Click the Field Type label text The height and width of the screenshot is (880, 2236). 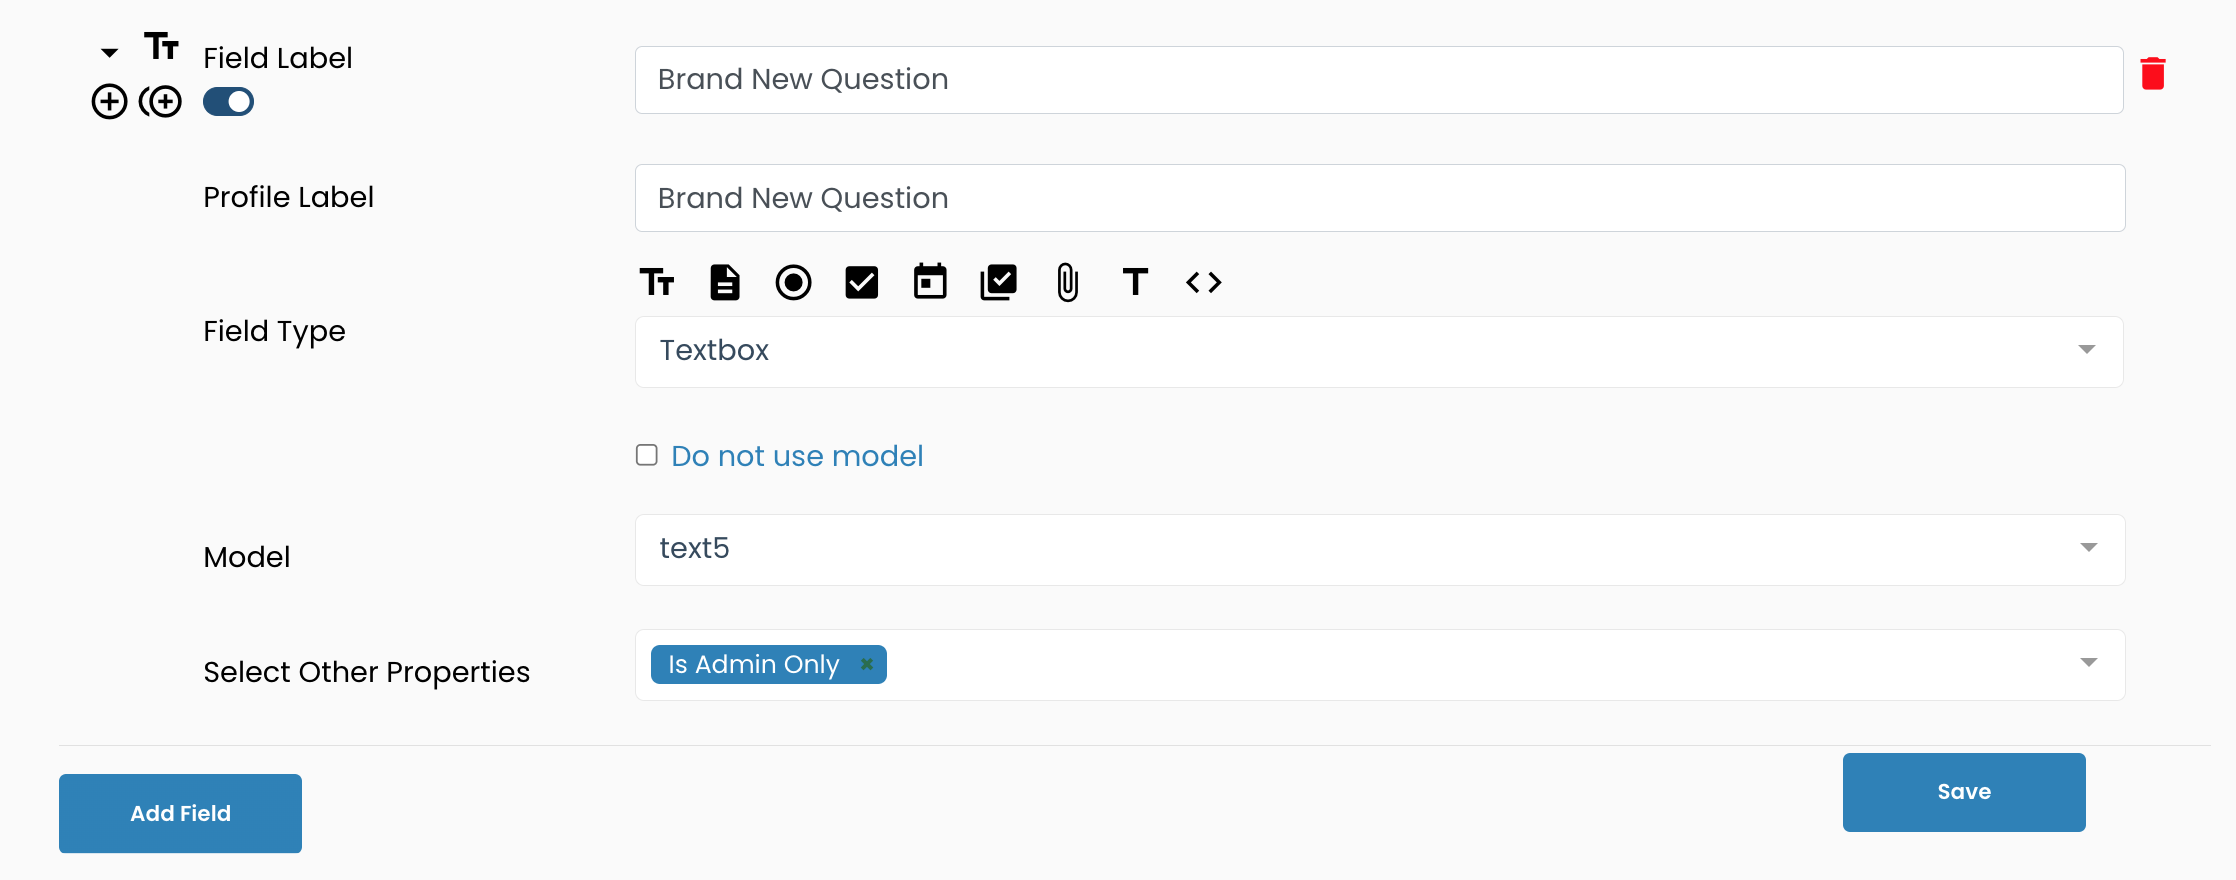point(275,332)
